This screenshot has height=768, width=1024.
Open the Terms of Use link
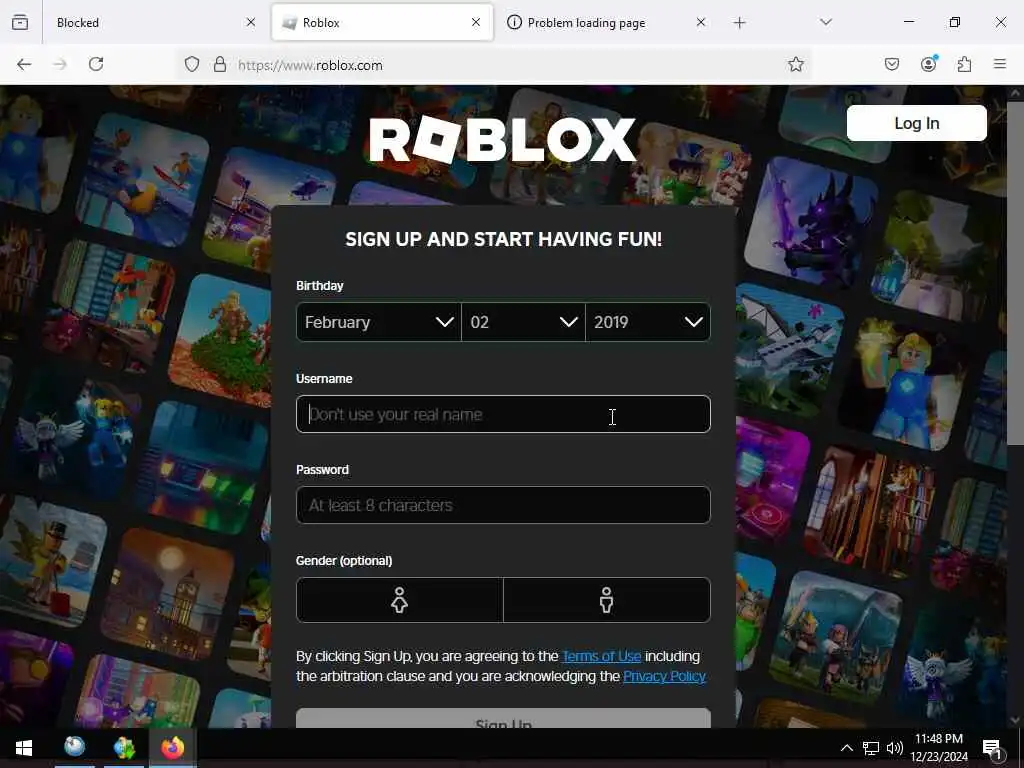pyautogui.click(x=601, y=656)
